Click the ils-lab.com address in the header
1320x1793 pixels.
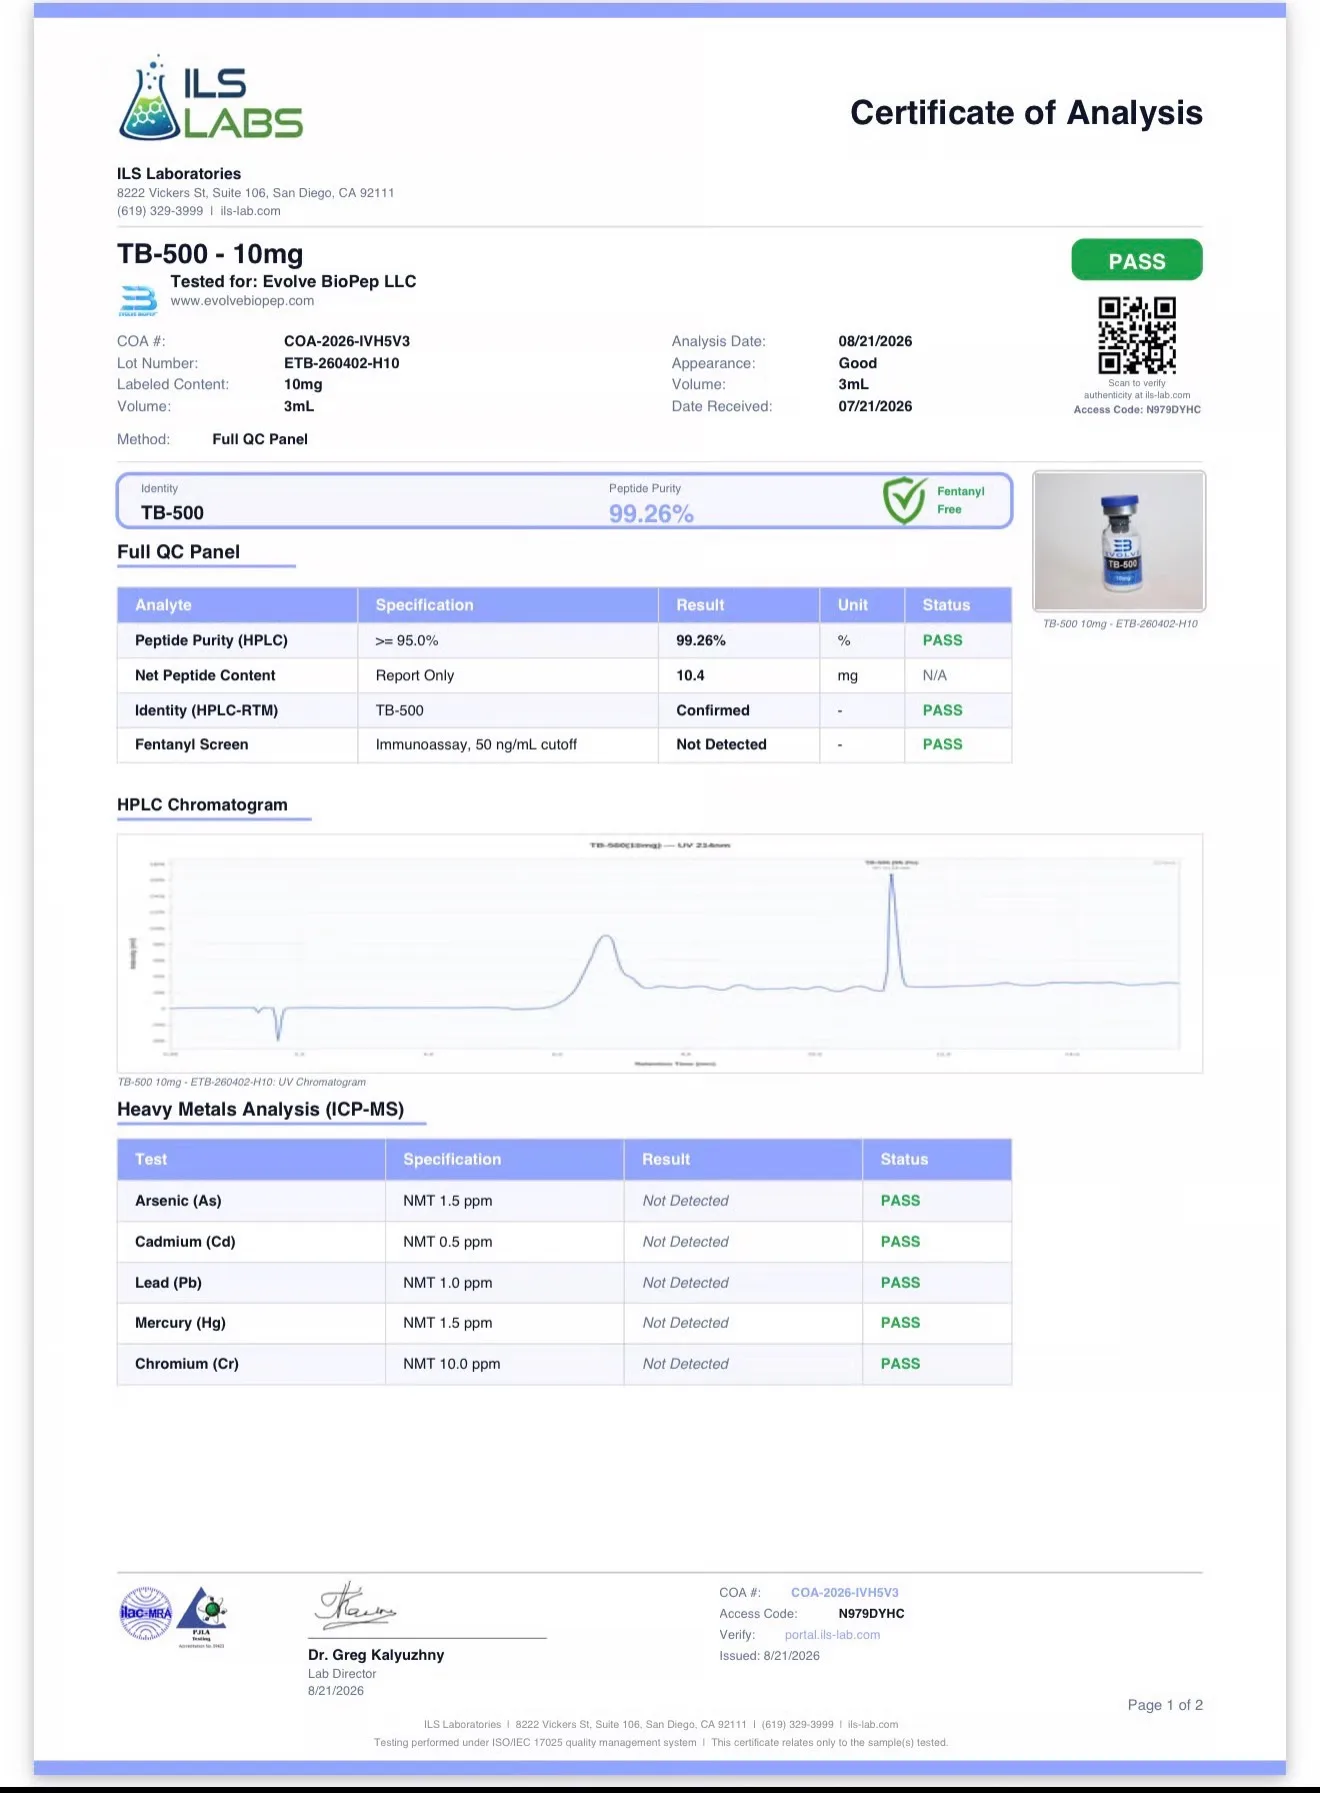click(x=250, y=211)
